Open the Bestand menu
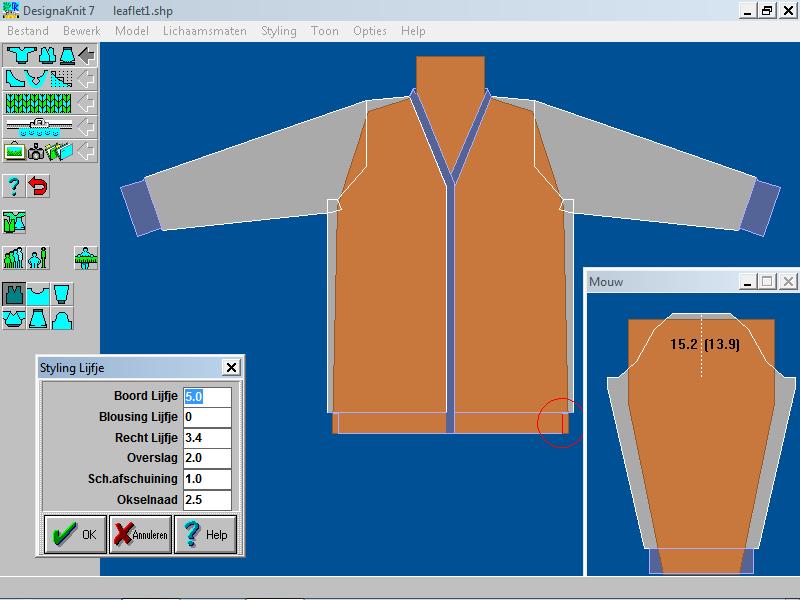The image size is (800, 600). click(x=28, y=31)
